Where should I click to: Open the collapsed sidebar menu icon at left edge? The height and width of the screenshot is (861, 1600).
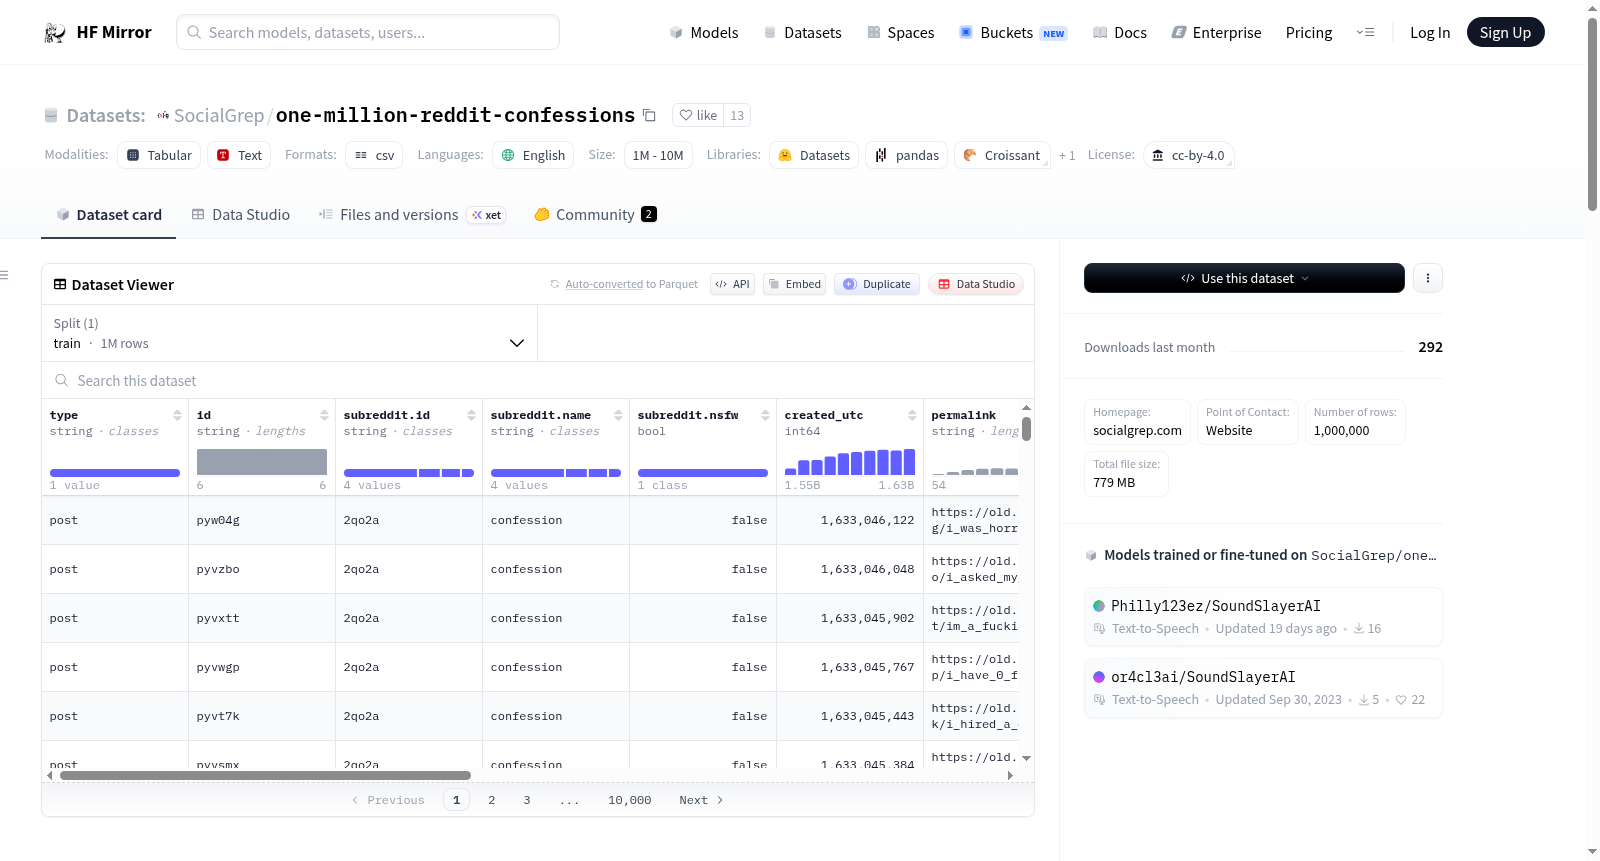click(4, 275)
